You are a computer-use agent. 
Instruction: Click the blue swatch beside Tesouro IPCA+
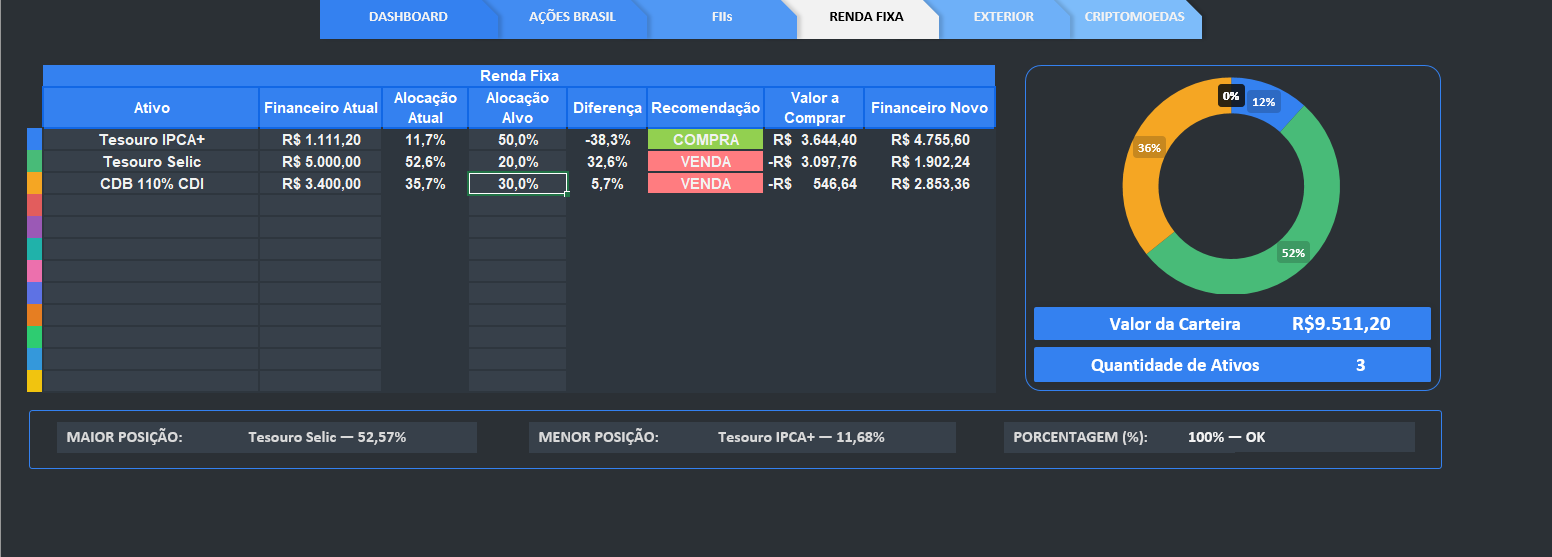(34, 139)
